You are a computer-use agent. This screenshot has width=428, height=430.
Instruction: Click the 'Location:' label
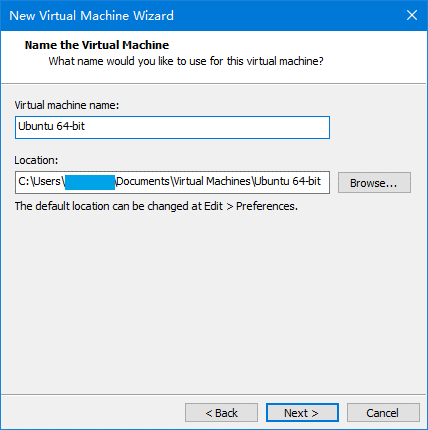(x=36, y=160)
